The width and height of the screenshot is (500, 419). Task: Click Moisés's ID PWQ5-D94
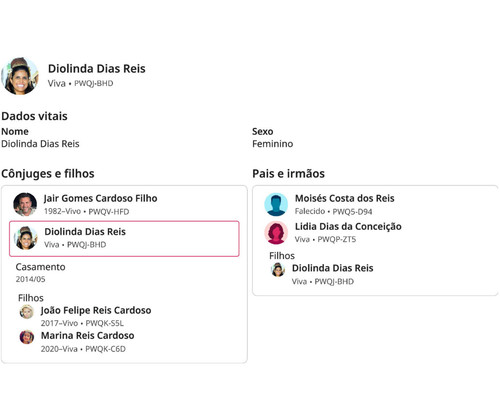click(x=352, y=212)
